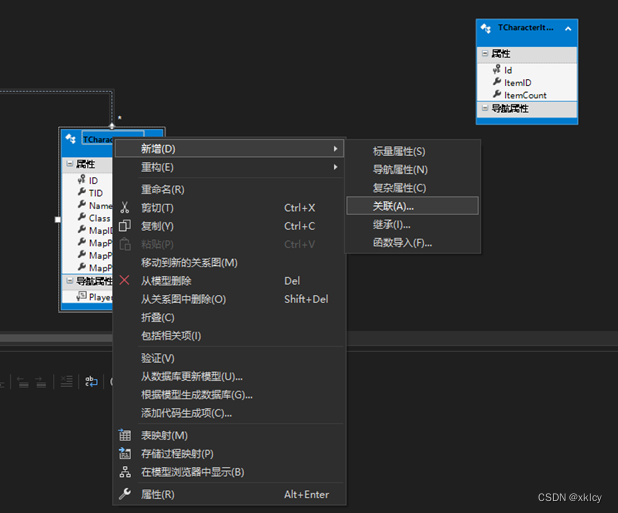Click stored procedure mapping icon
The height and width of the screenshot is (513, 618).
coord(125,454)
